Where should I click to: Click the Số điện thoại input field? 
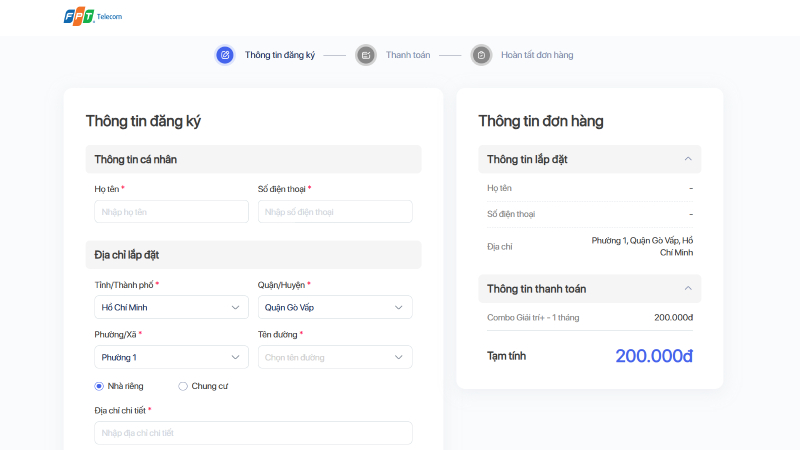[x=335, y=212]
